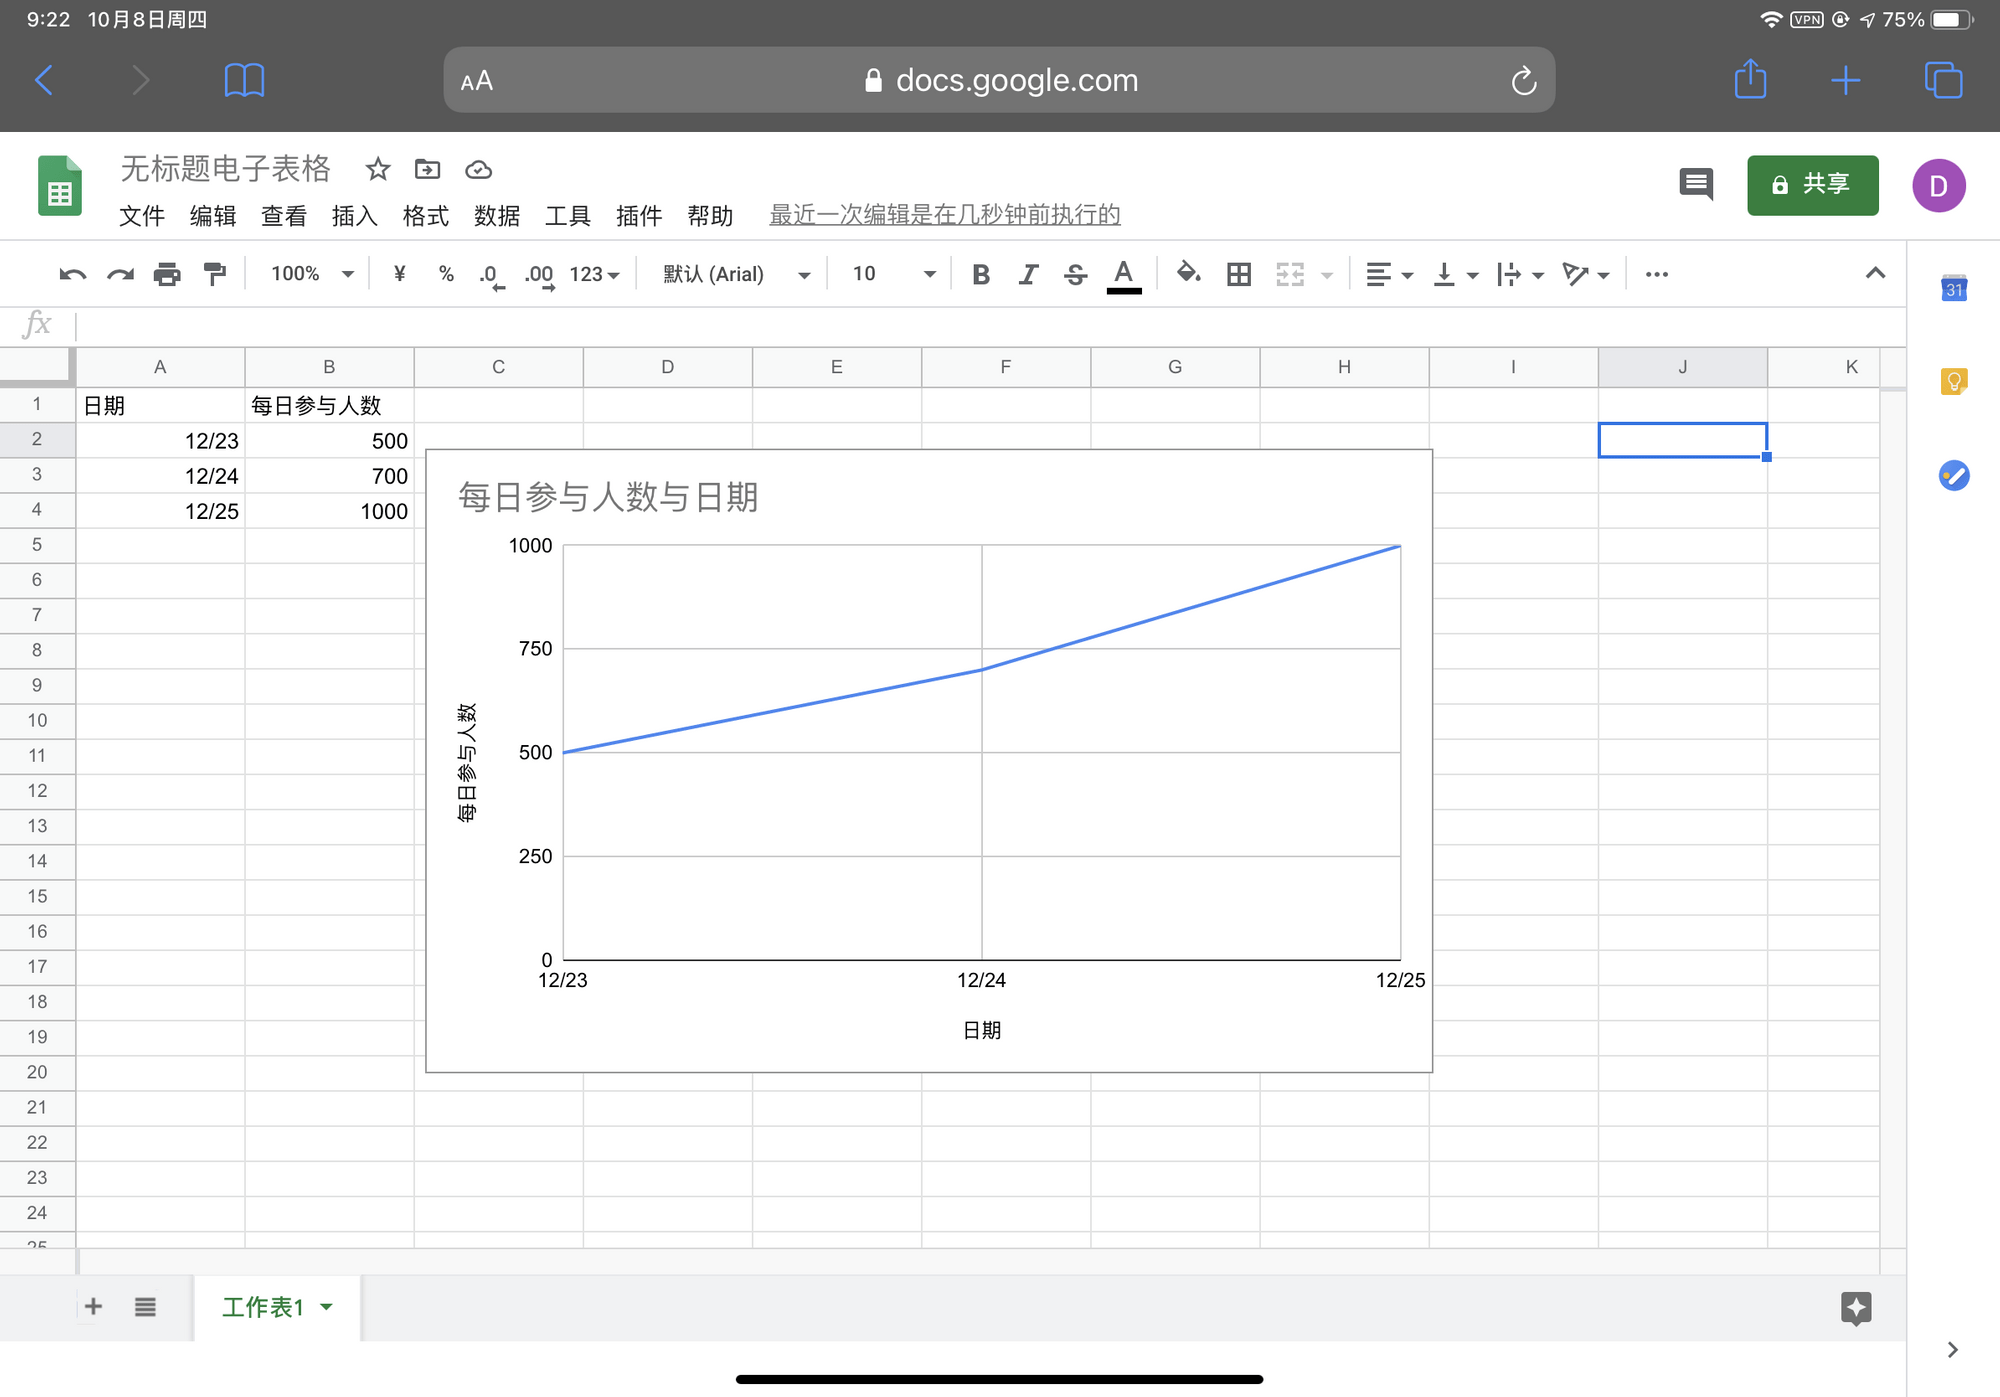Open the comment history icon
This screenshot has height=1397, width=2000.
tap(1696, 184)
